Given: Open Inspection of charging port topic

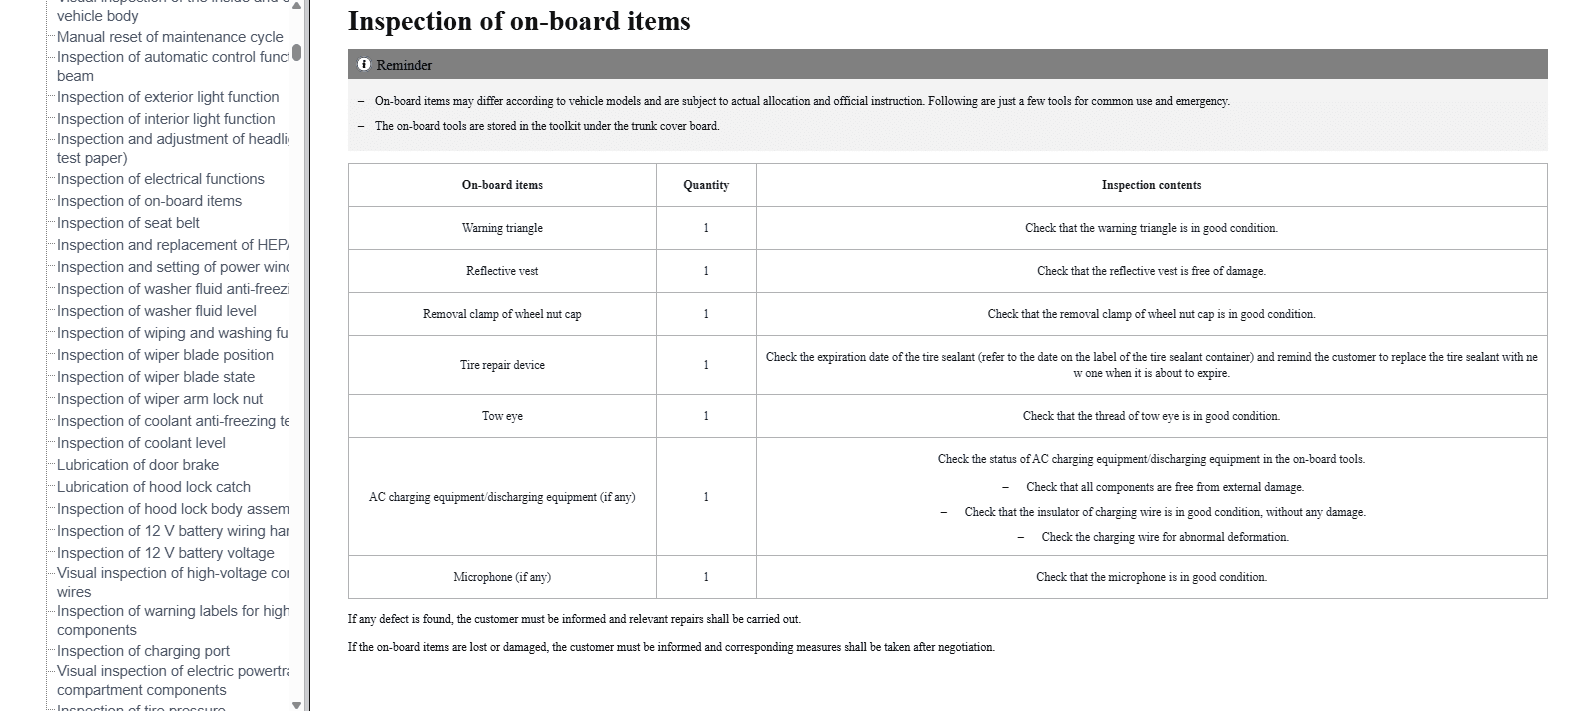Looking at the screenshot, I should point(143,651).
